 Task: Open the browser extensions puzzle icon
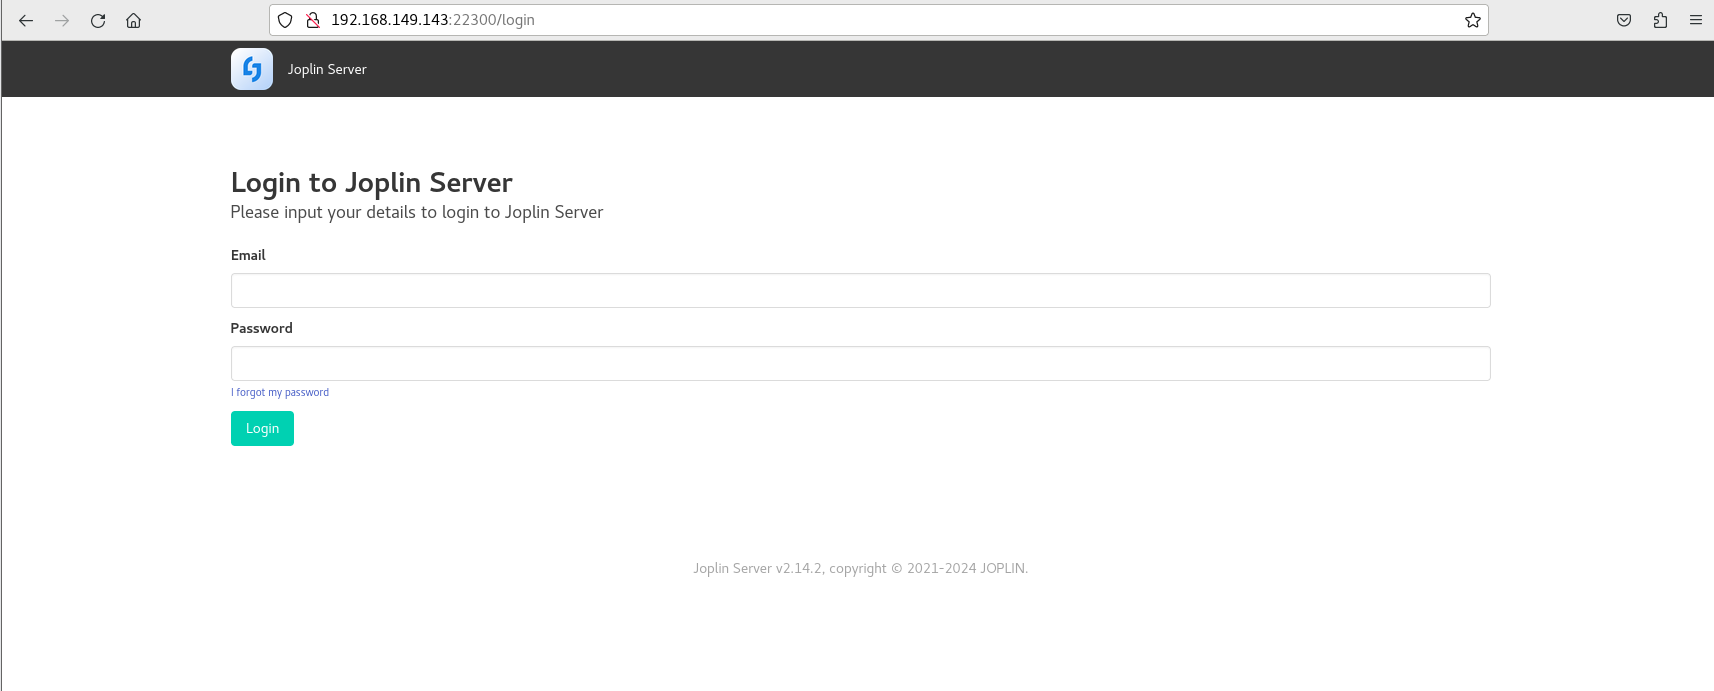click(x=1660, y=20)
